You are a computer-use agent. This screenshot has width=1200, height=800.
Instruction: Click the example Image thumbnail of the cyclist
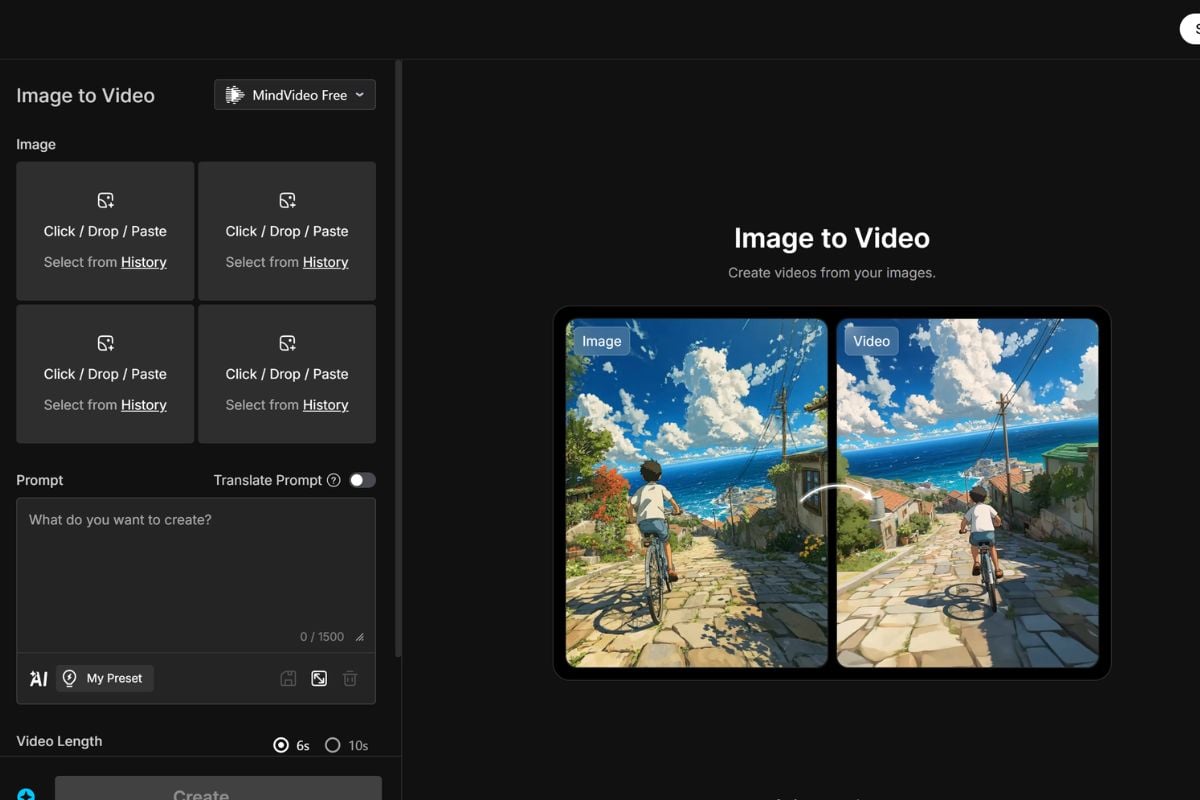pos(696,493)
